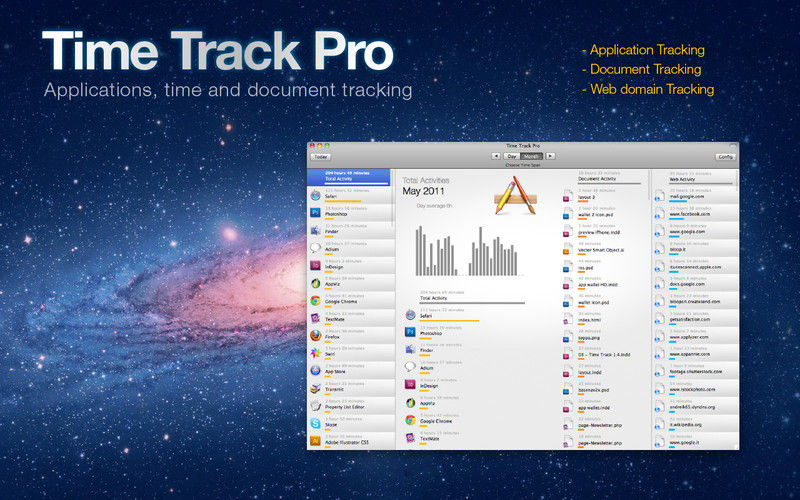The width and height of the screenshot is (800, 500).
Task: Advance to the next time span arrow
Action: click(x=551, y=156)
